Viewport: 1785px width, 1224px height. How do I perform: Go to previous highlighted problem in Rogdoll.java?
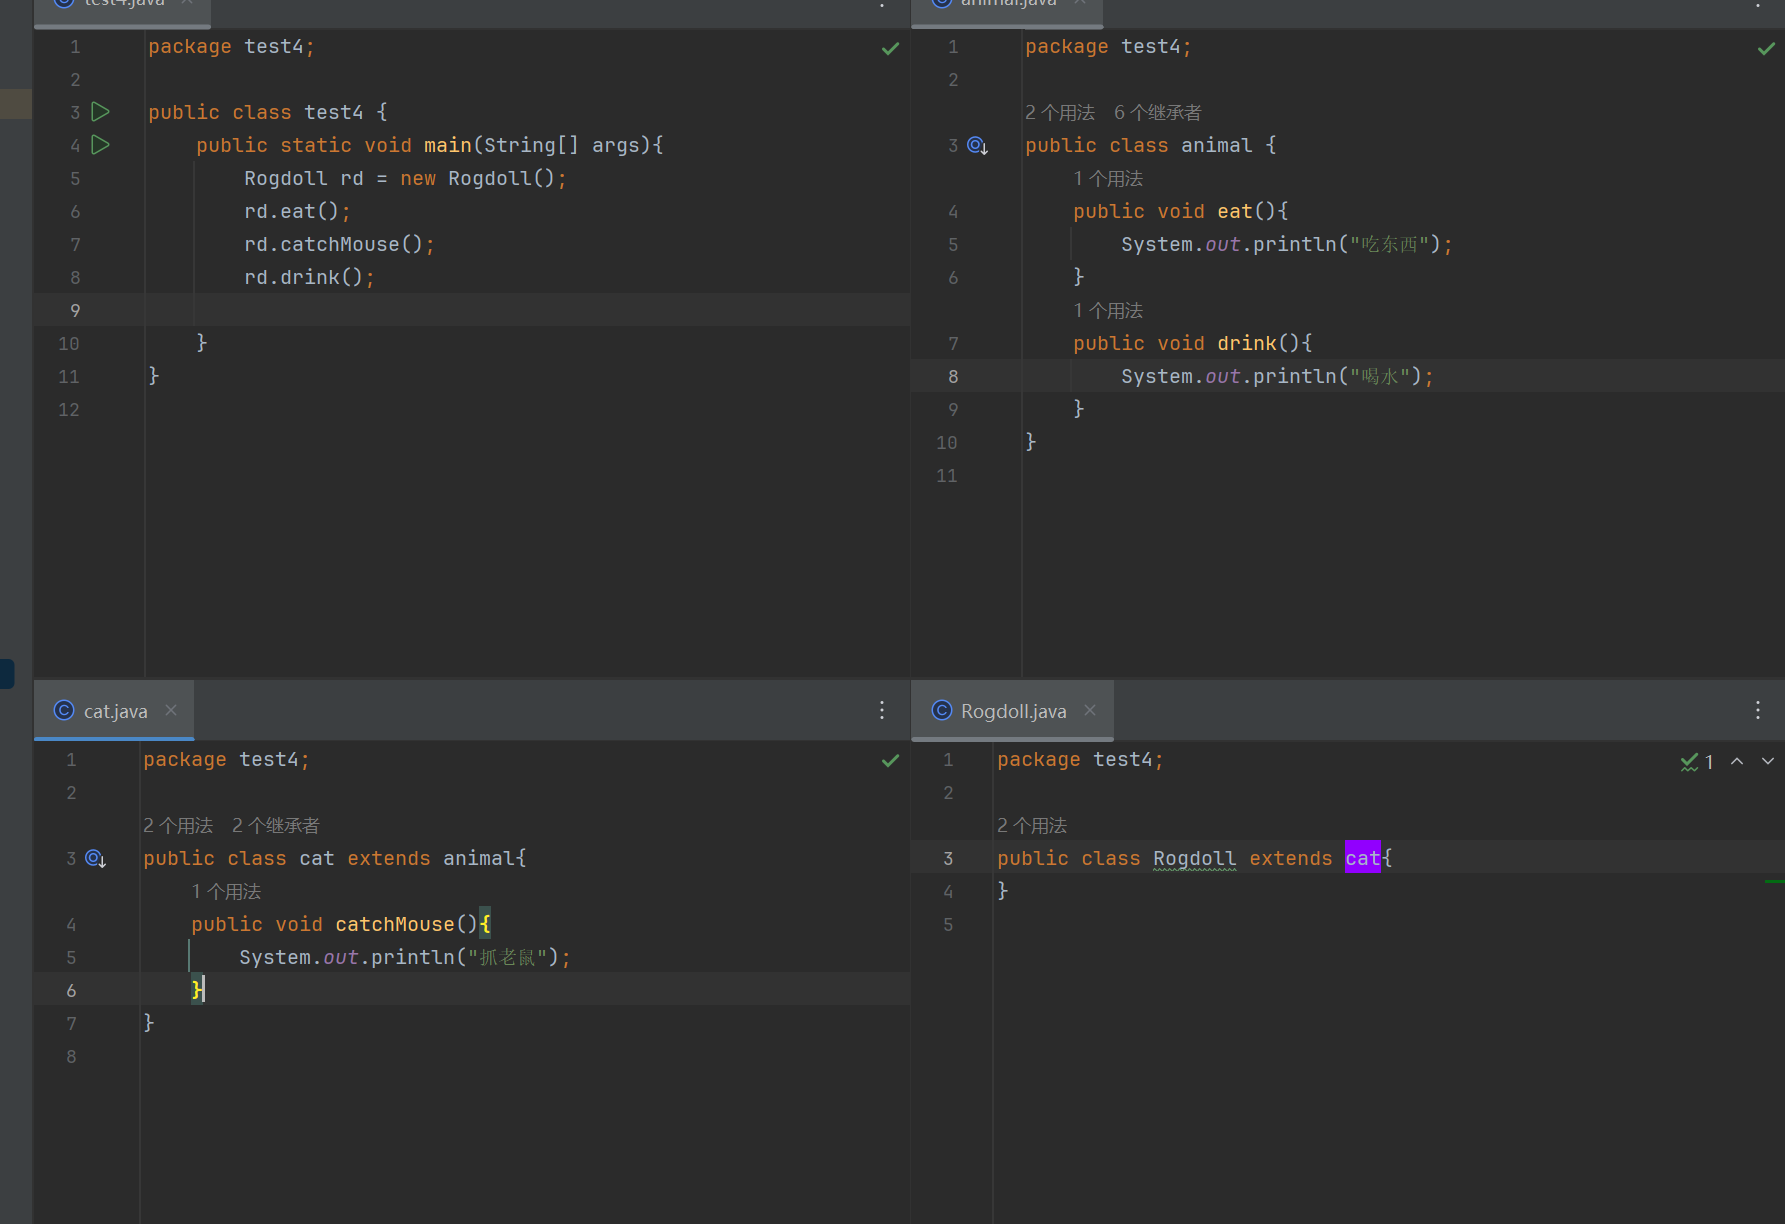coord(1737,761)
